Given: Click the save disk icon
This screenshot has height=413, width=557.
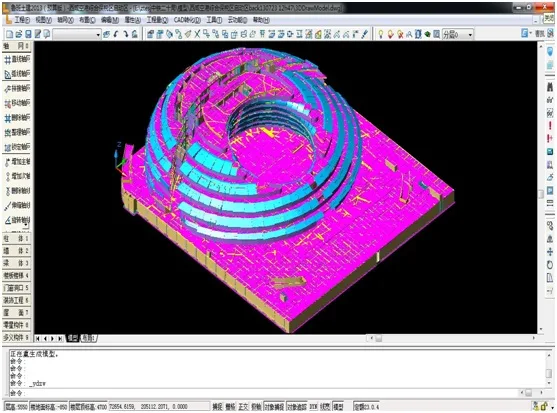Looking at the screenshot, I should point(28,34).
